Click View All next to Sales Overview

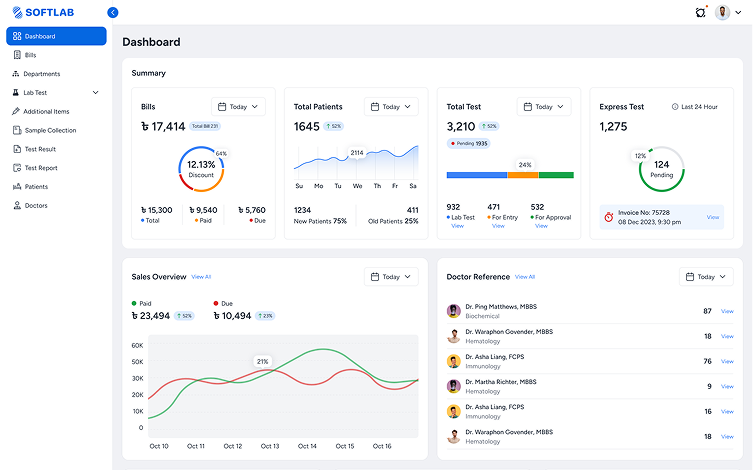point(201,277)
